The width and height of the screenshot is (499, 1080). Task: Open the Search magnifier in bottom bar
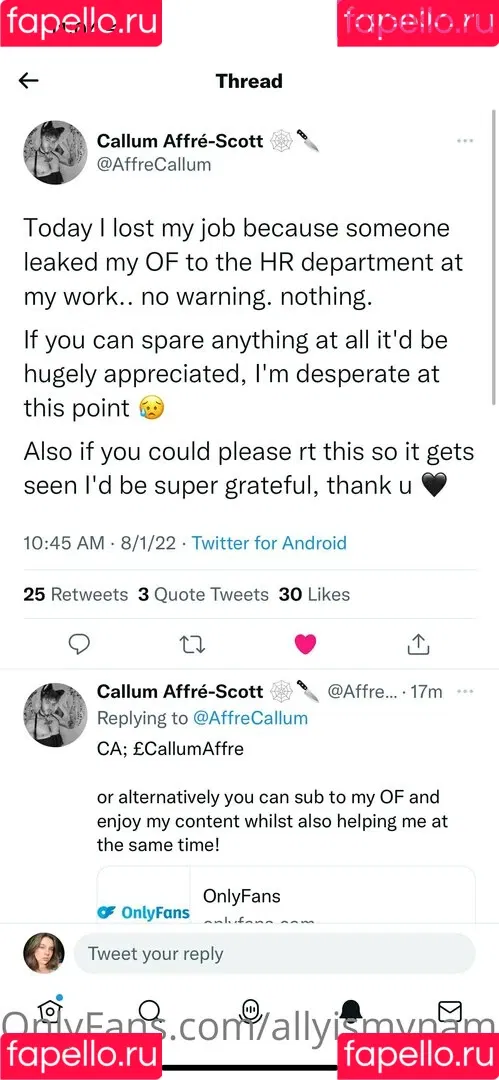150,1011
